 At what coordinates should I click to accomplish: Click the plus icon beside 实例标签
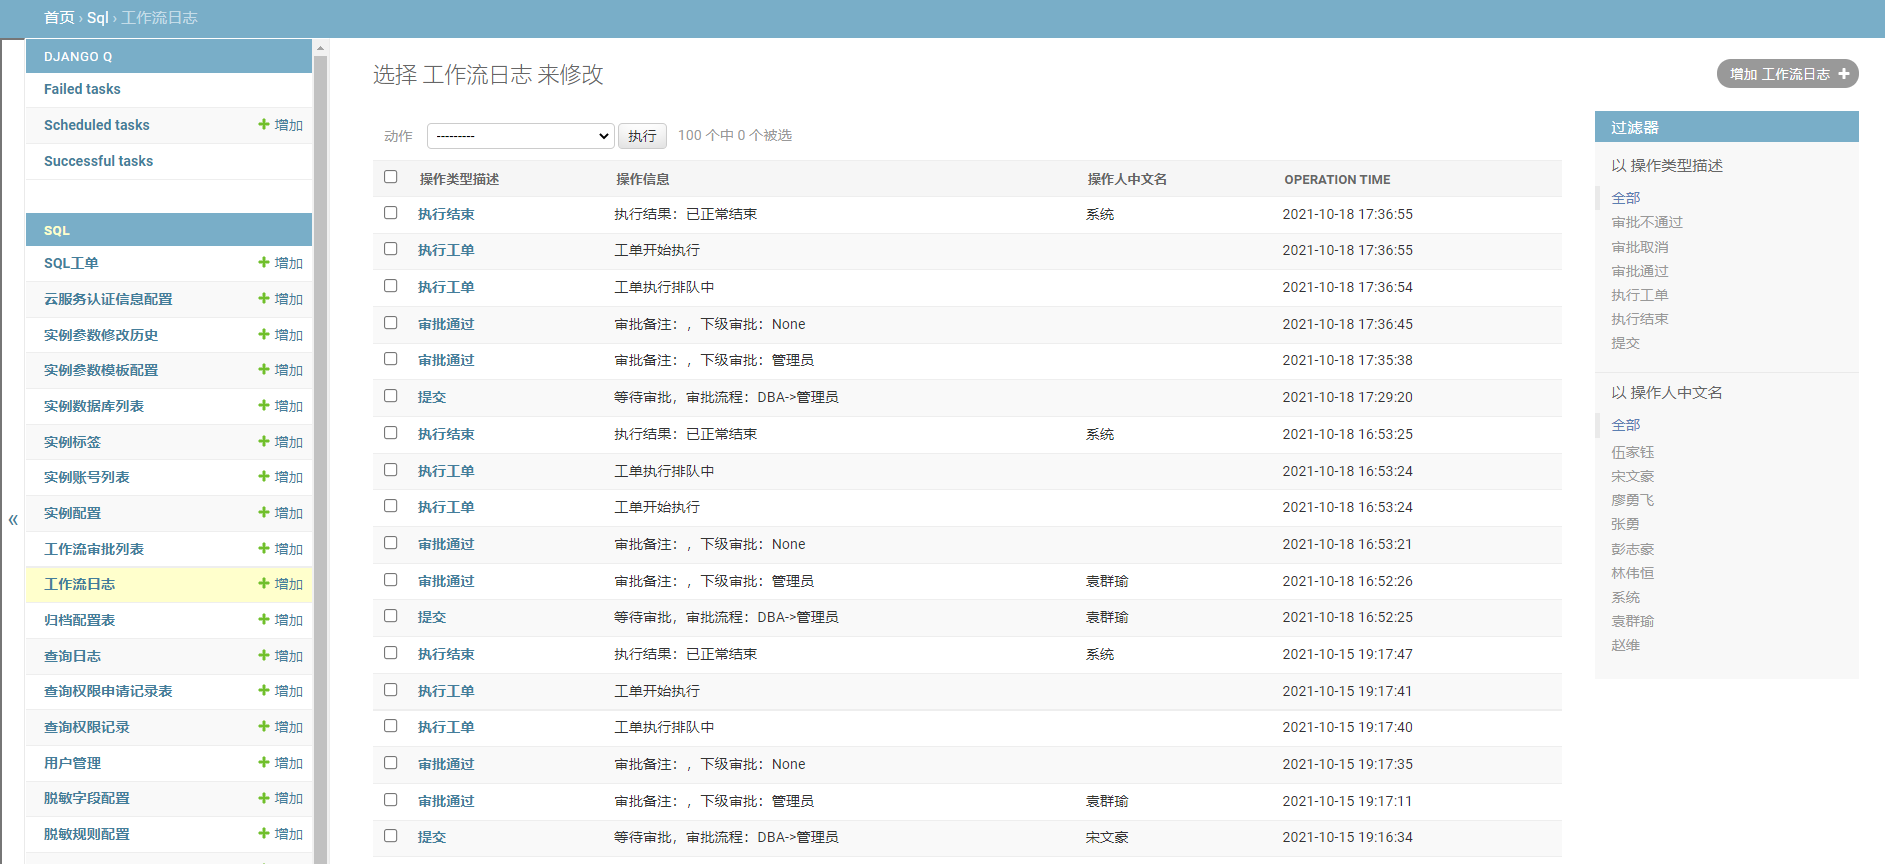(x=264, y=442)
